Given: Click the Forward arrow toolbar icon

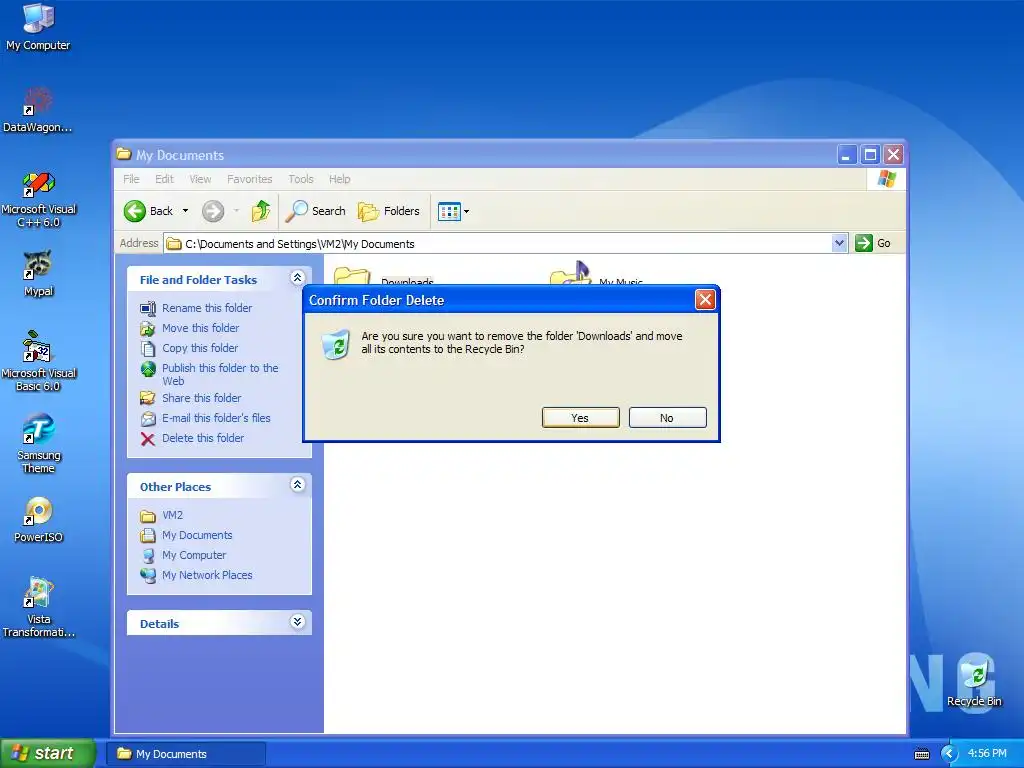Looking at the screenshot, I should tap(213, 211).
